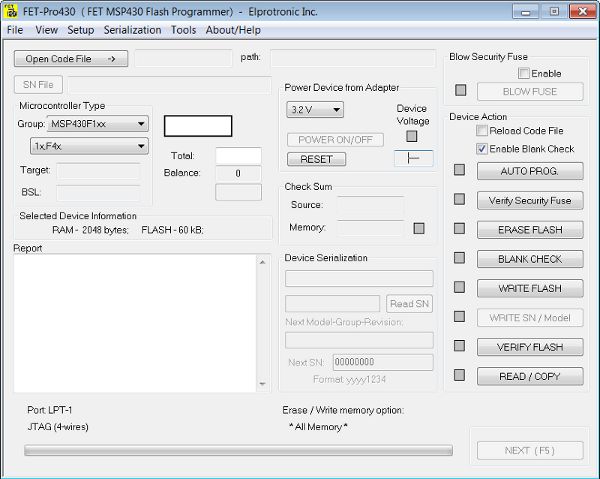Check the Reload Code File option
600x479 pixels.
point(482,130)
